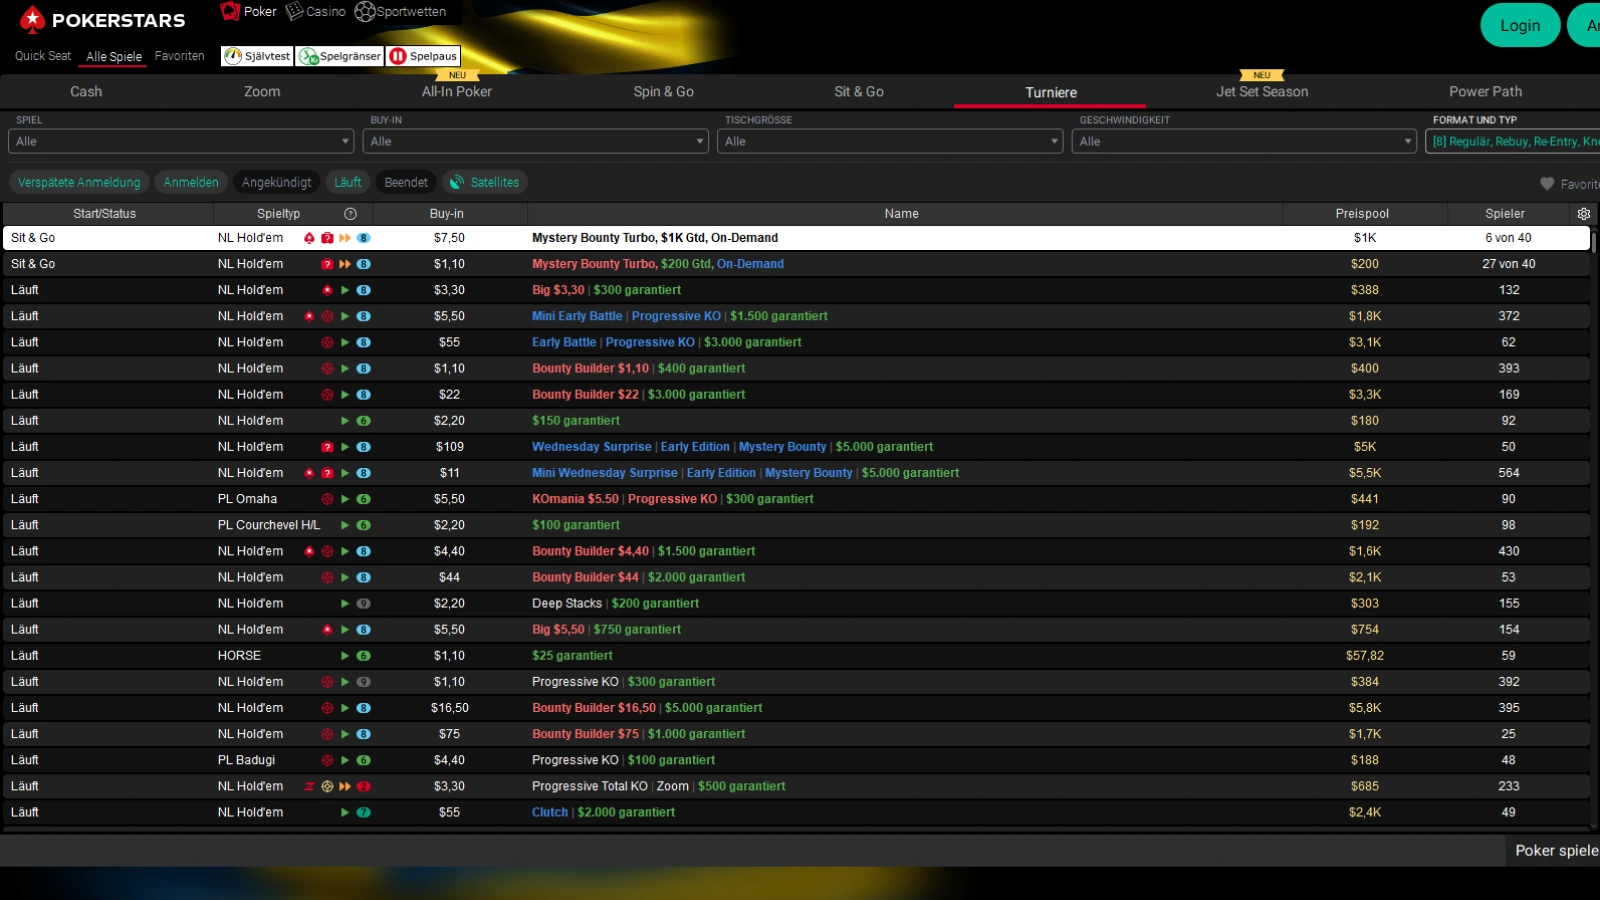Image resolution: width=1600 pixels, height=900 pixels.
Task: Open the Geschwindigkeit dropdown
Action: click(x=1244, y=141)
